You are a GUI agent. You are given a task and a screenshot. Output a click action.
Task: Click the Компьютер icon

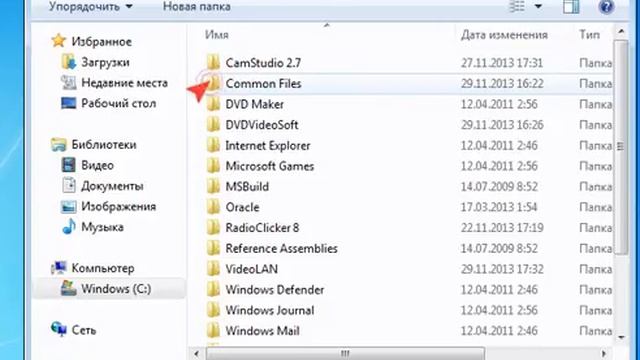click(x=58, y=268)
